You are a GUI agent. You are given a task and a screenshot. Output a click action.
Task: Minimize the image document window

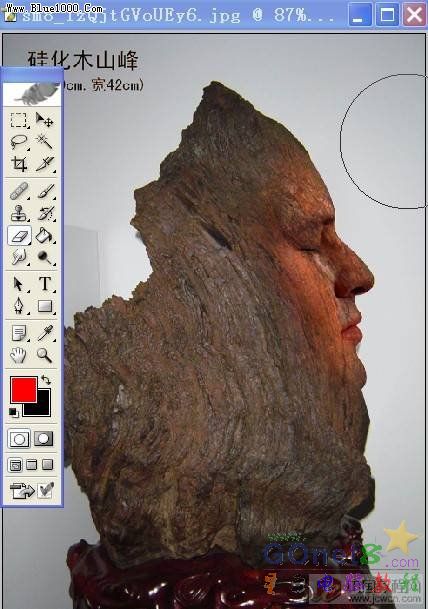[359, 15]
